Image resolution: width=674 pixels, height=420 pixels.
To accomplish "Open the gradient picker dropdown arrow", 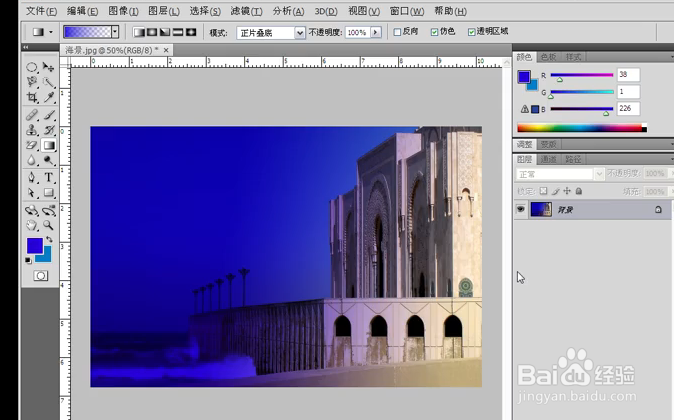I will tap(115, 32).
